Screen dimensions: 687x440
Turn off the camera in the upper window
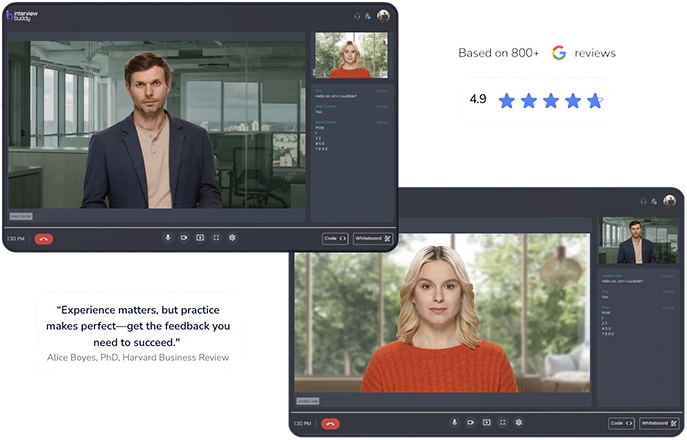click(x=184, y=238)
